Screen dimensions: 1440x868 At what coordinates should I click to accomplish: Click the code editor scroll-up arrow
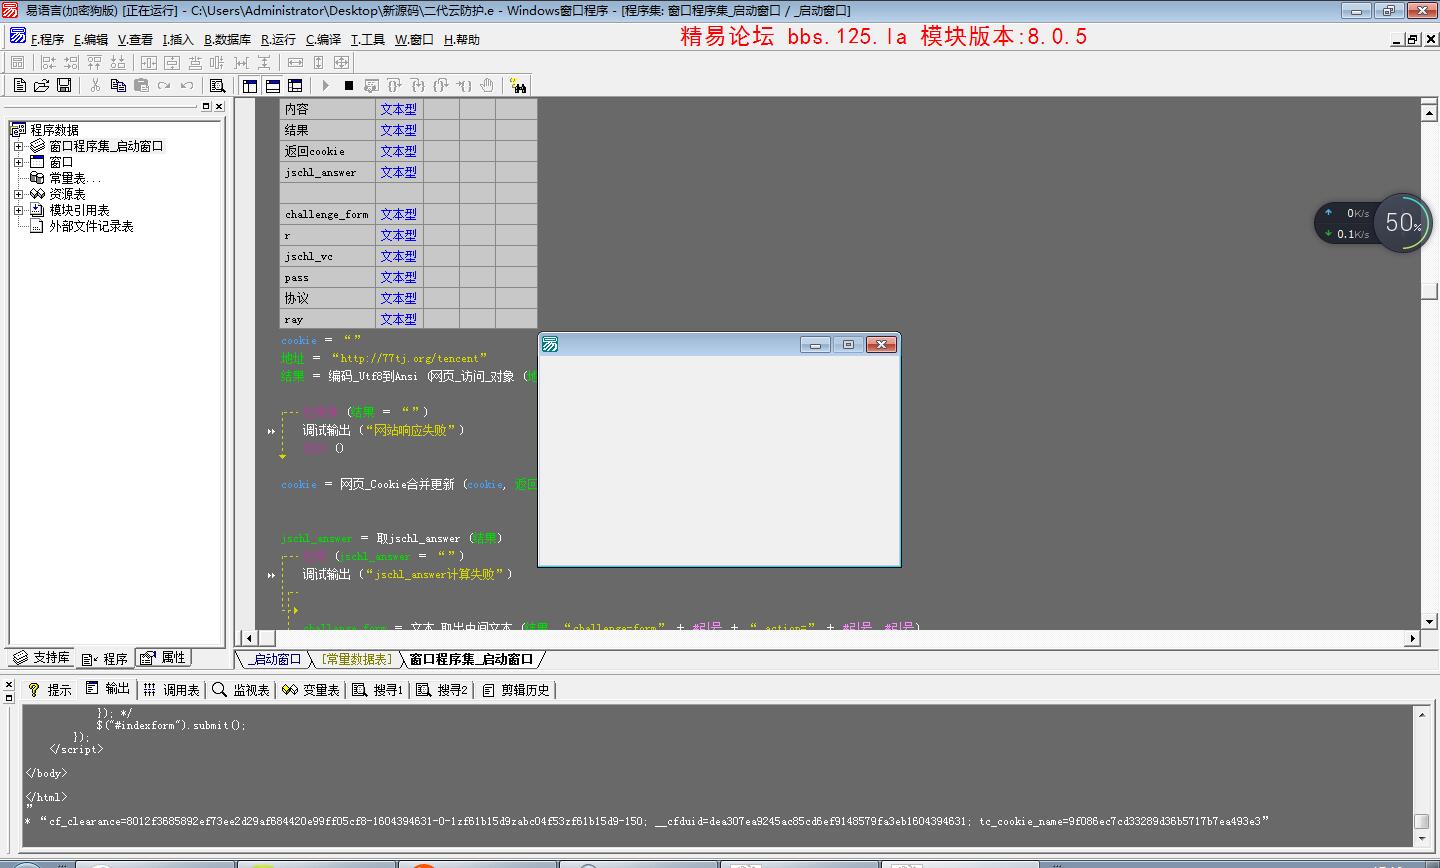tap(1429, 112)
